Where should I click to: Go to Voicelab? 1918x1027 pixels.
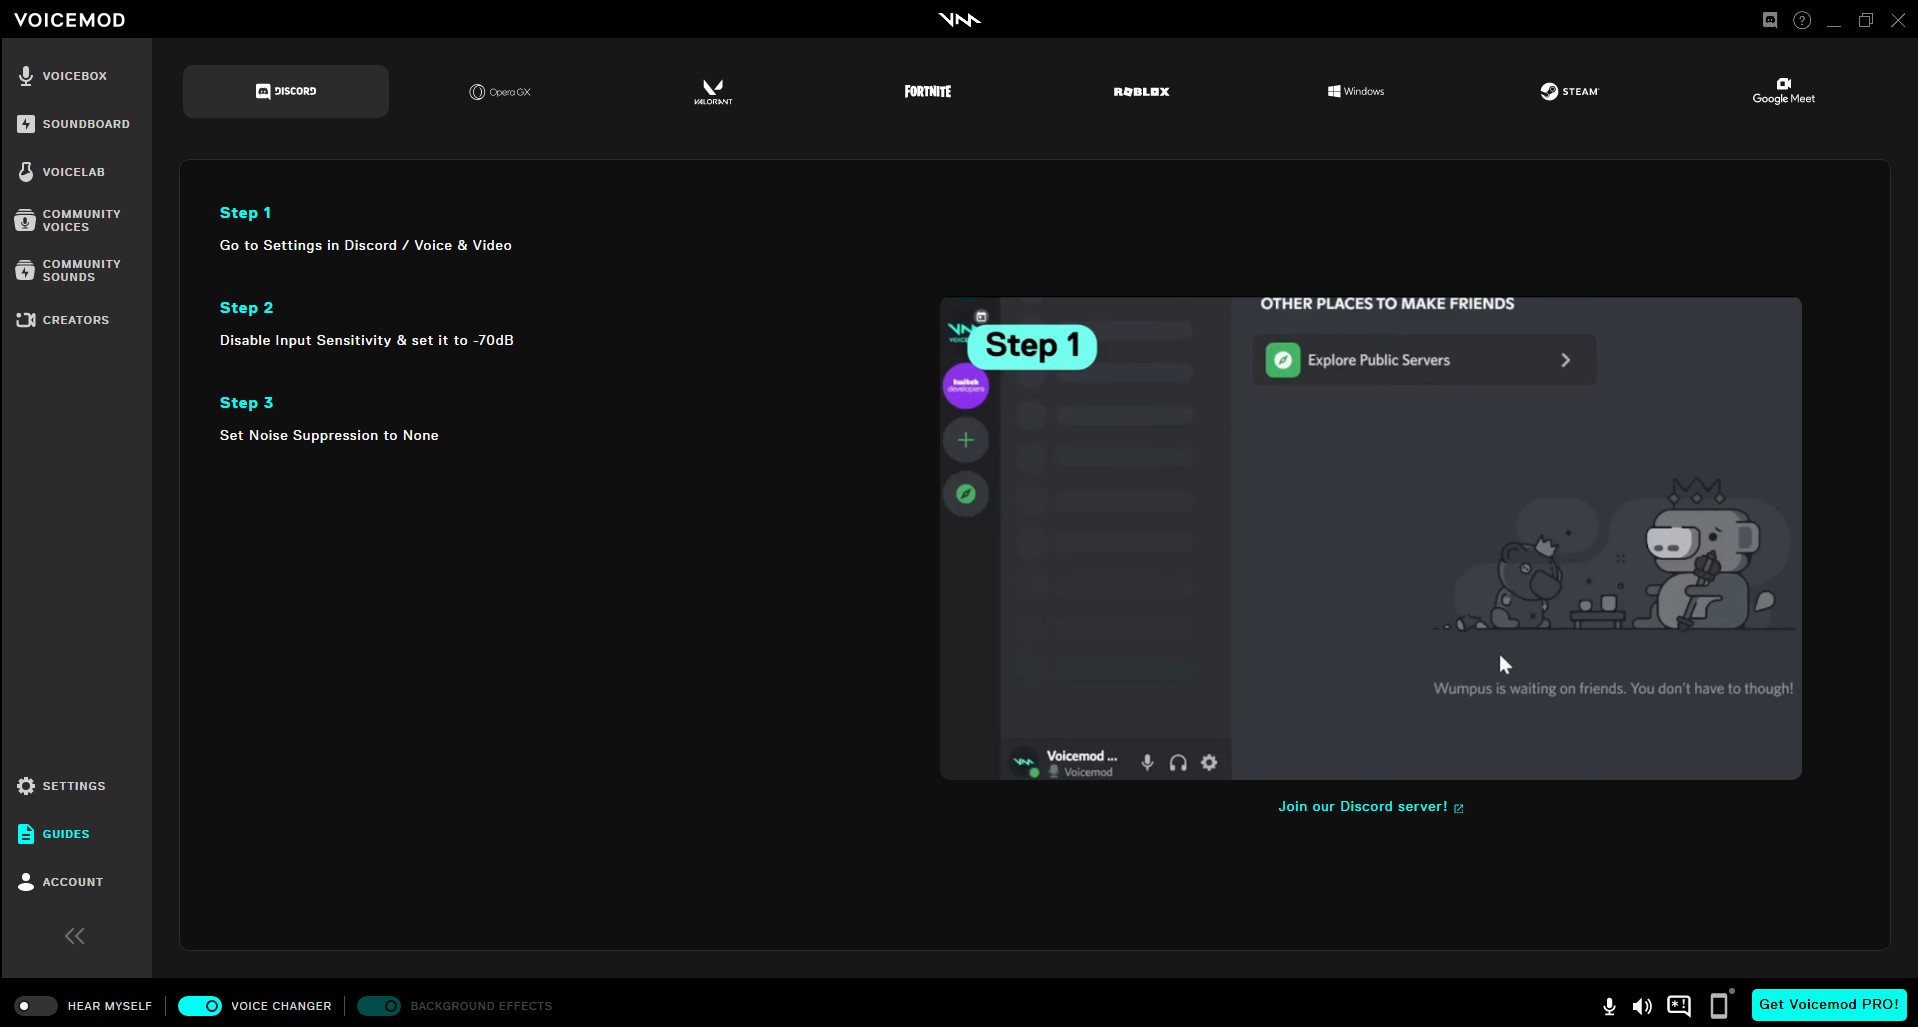pyautogui.click(x=62, y=172)
